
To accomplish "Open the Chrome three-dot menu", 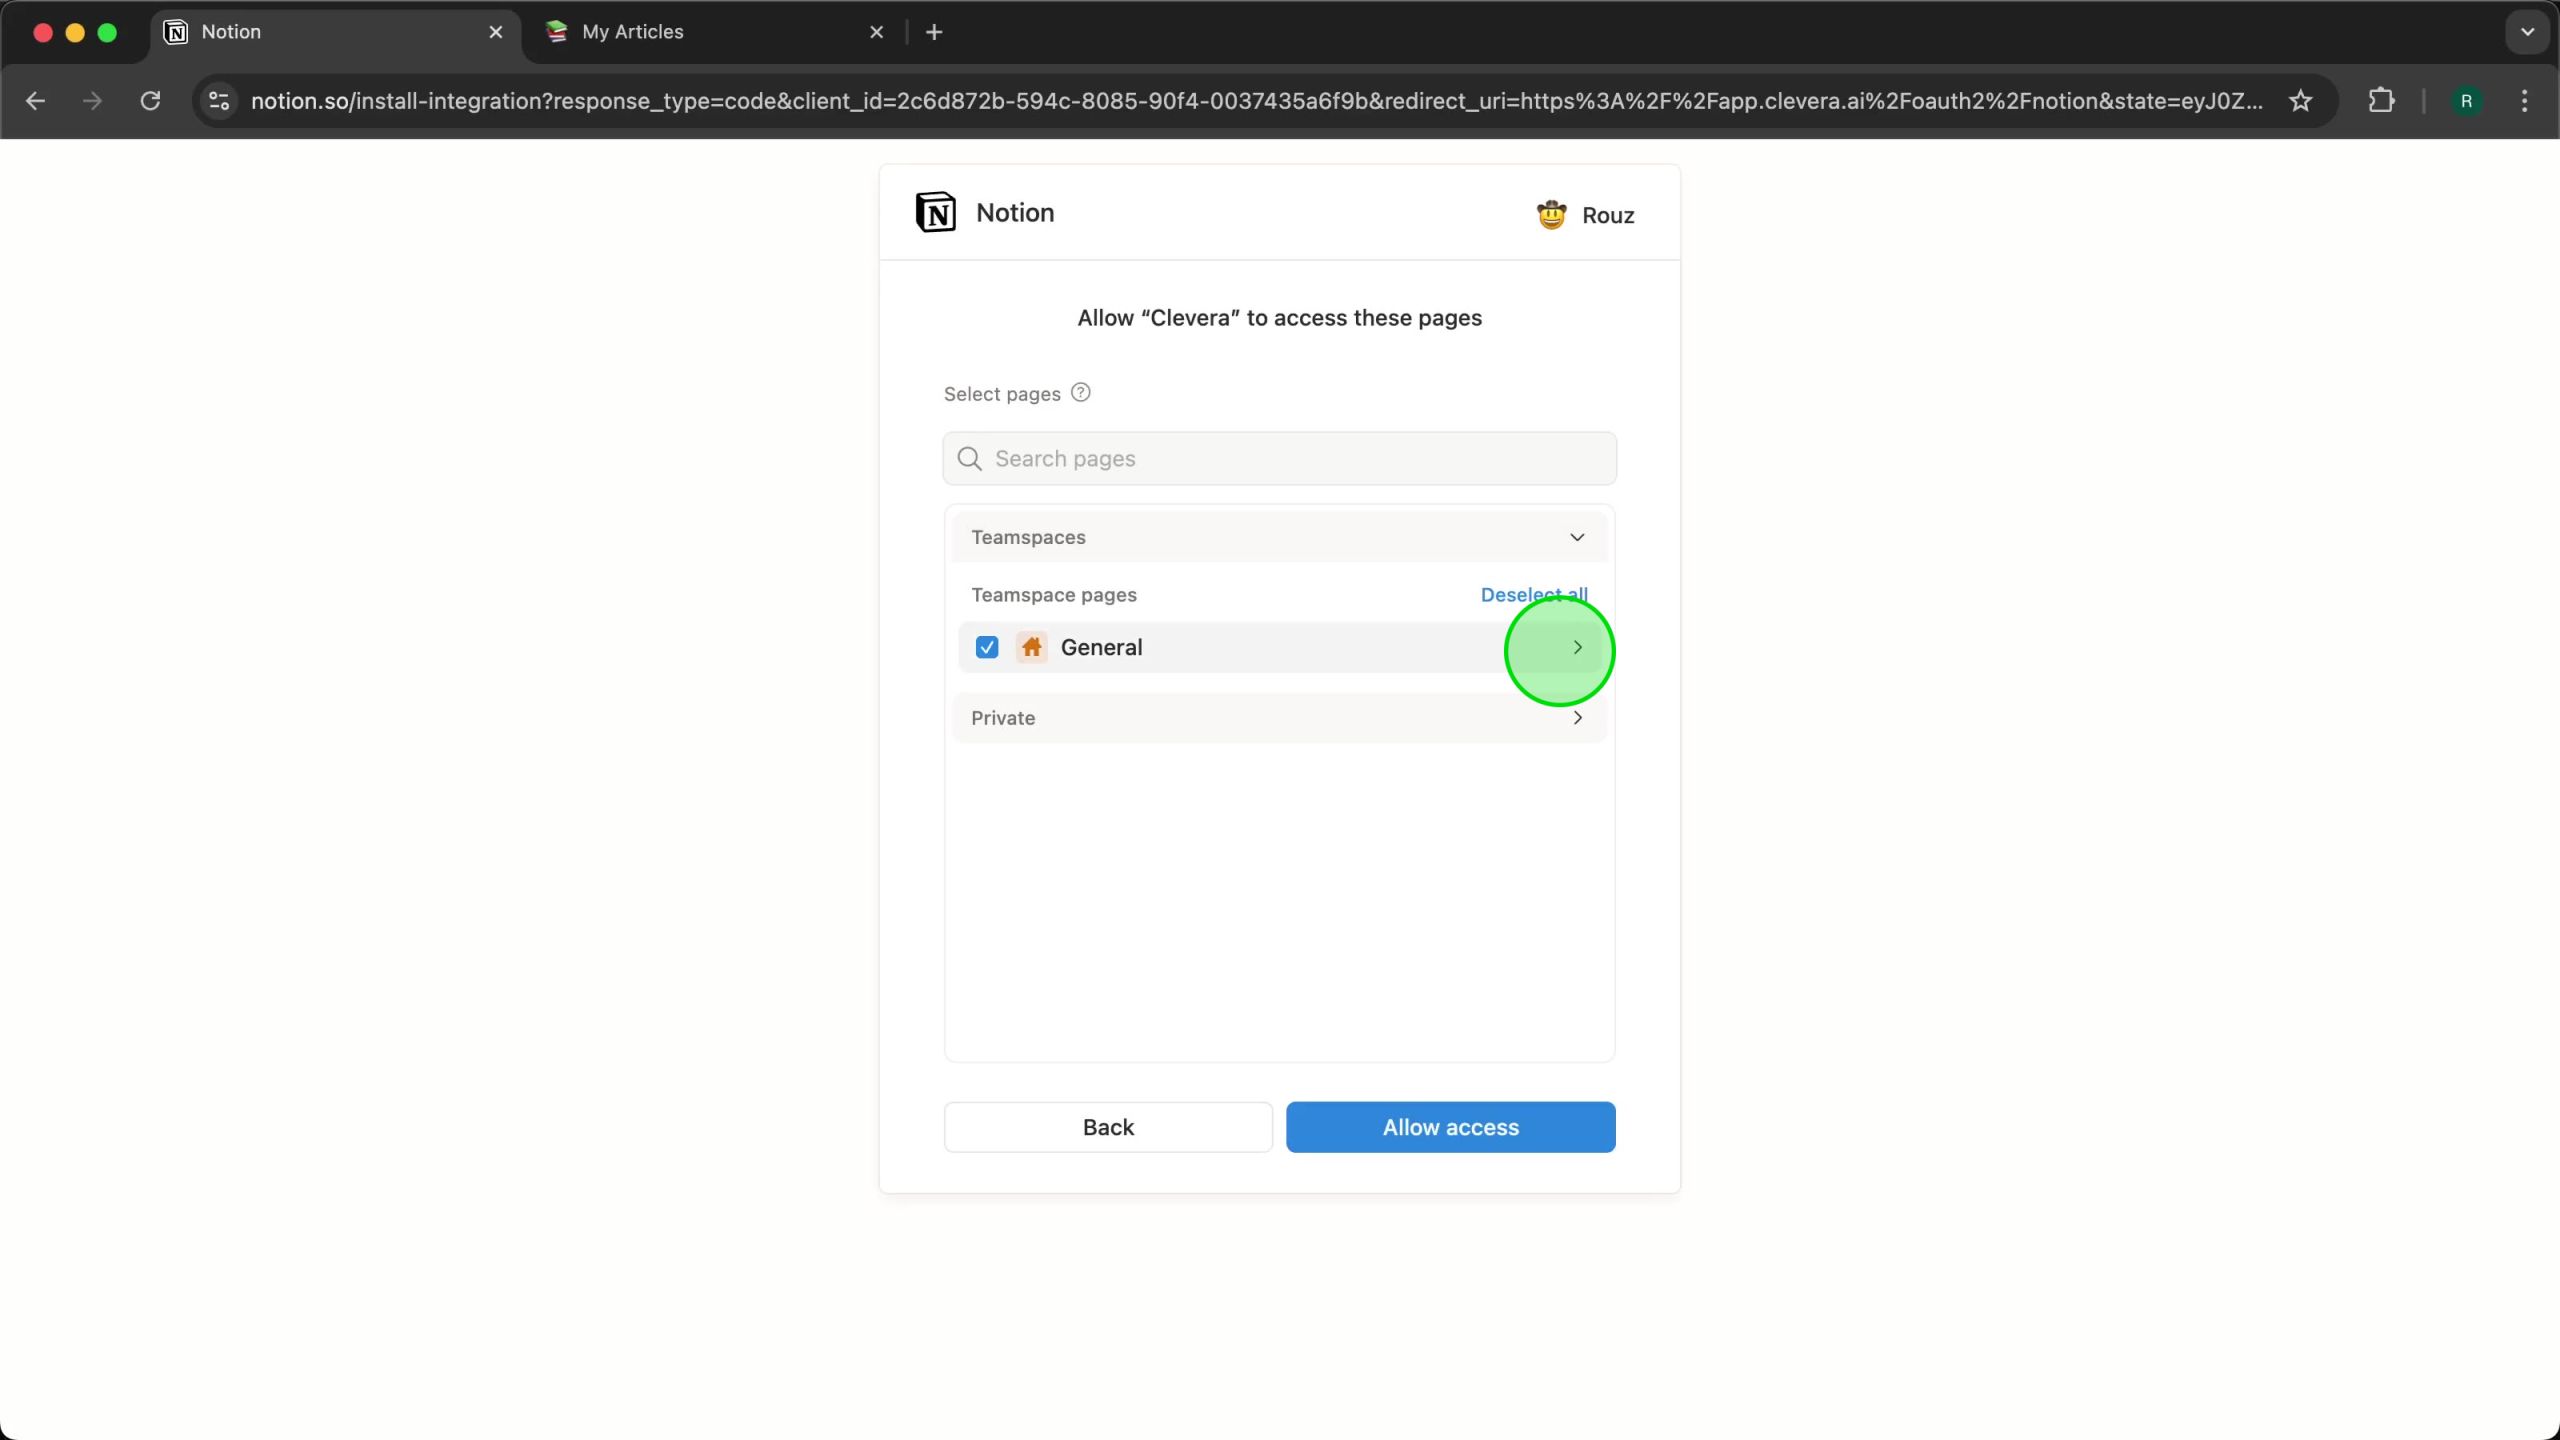I will [x=2524, y=101].
